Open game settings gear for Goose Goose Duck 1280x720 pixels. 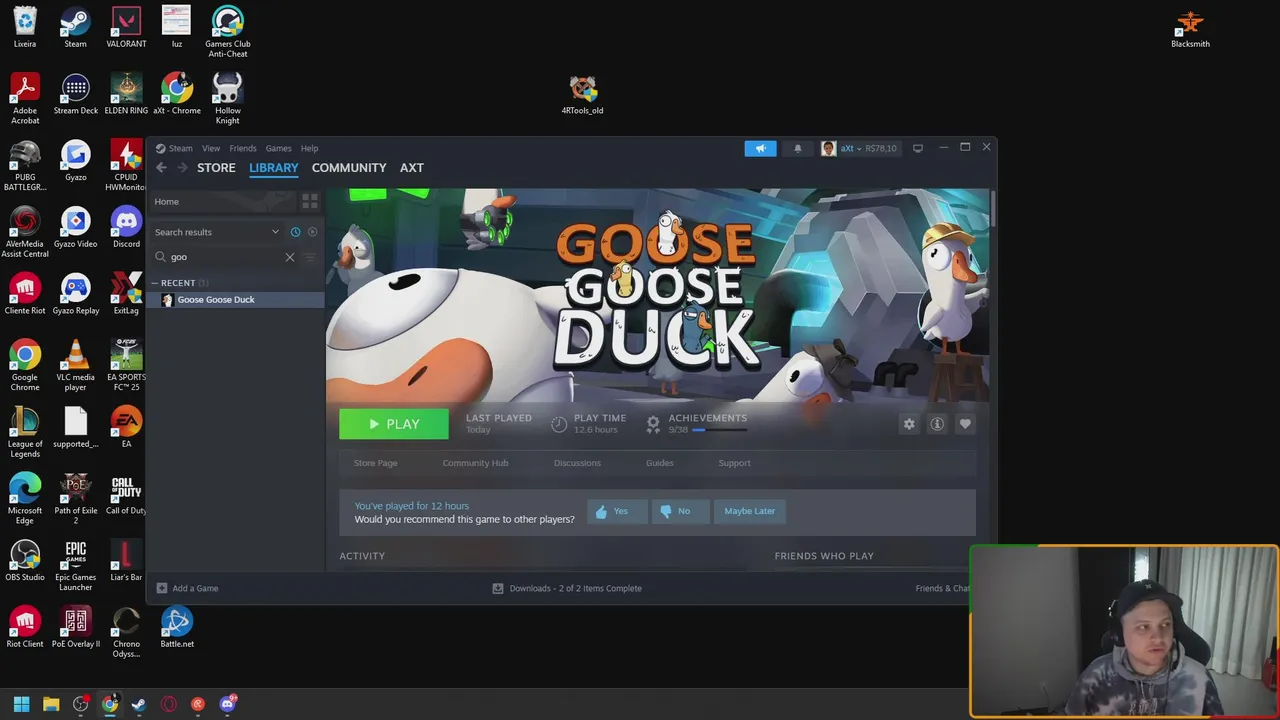click(x=909, y=424)
